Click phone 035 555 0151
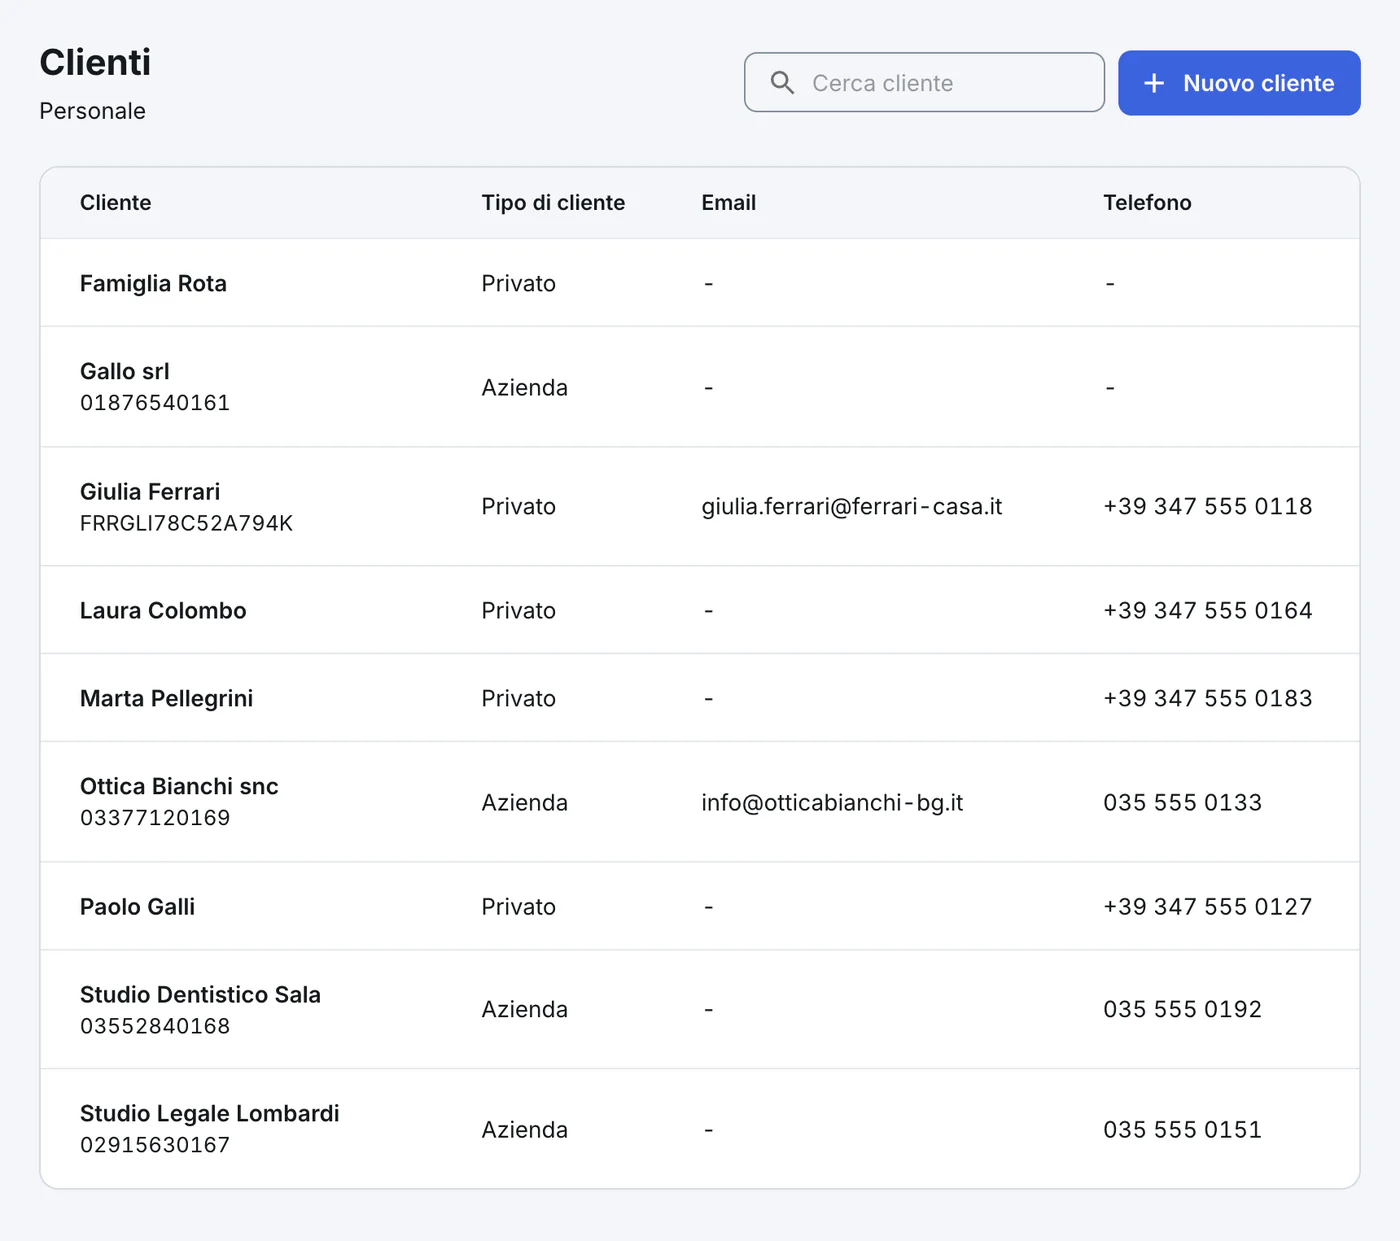This screenshot has height=1241, width=1400. pos(1182,1129)
